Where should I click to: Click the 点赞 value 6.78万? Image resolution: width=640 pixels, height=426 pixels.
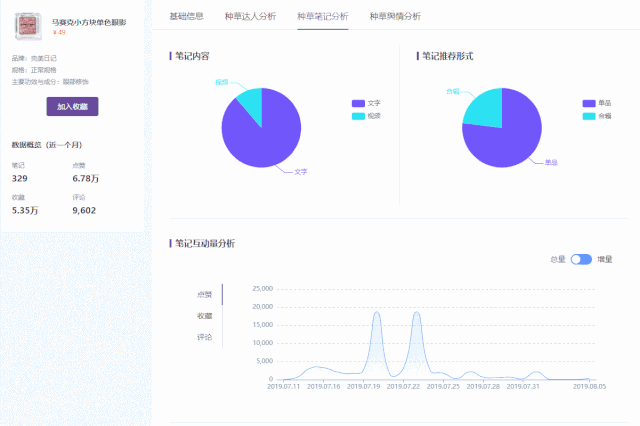[x=86, y=178]
